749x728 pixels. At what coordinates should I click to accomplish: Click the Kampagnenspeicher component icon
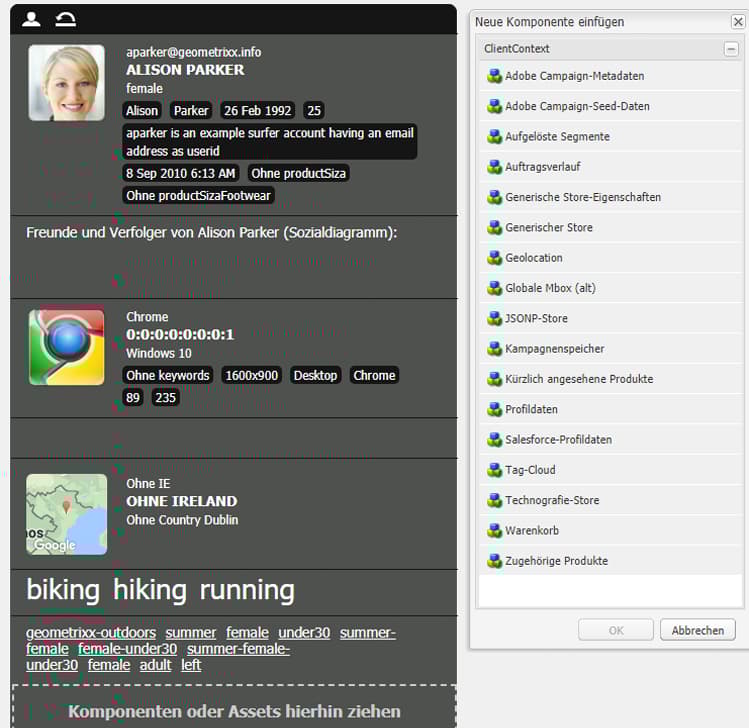point(494,349)
